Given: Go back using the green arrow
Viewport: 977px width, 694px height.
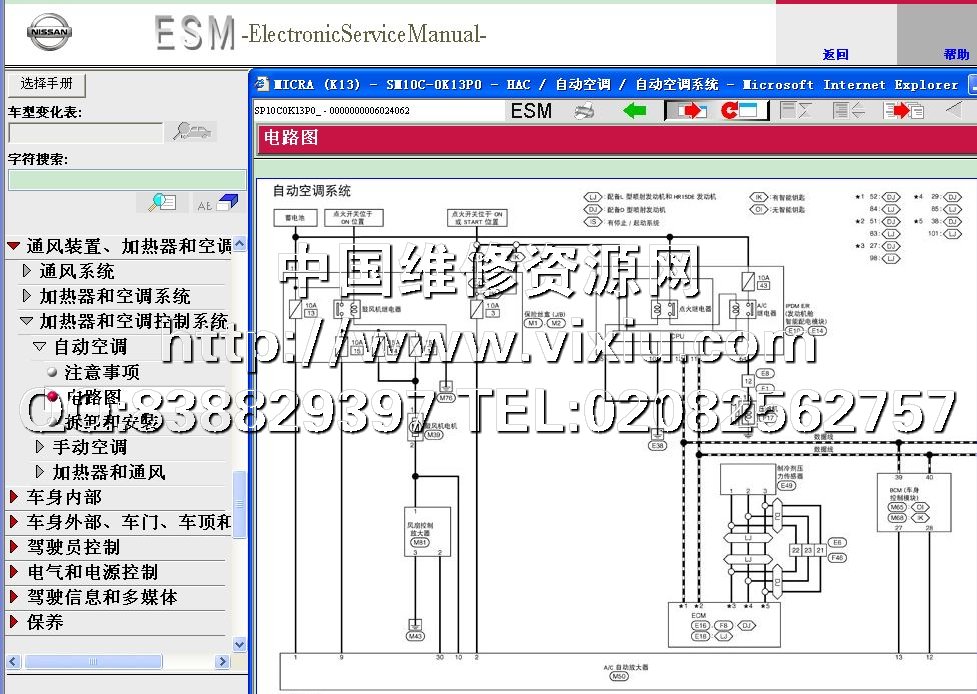Looking at the screenshot, I should (x=634, y=111).
